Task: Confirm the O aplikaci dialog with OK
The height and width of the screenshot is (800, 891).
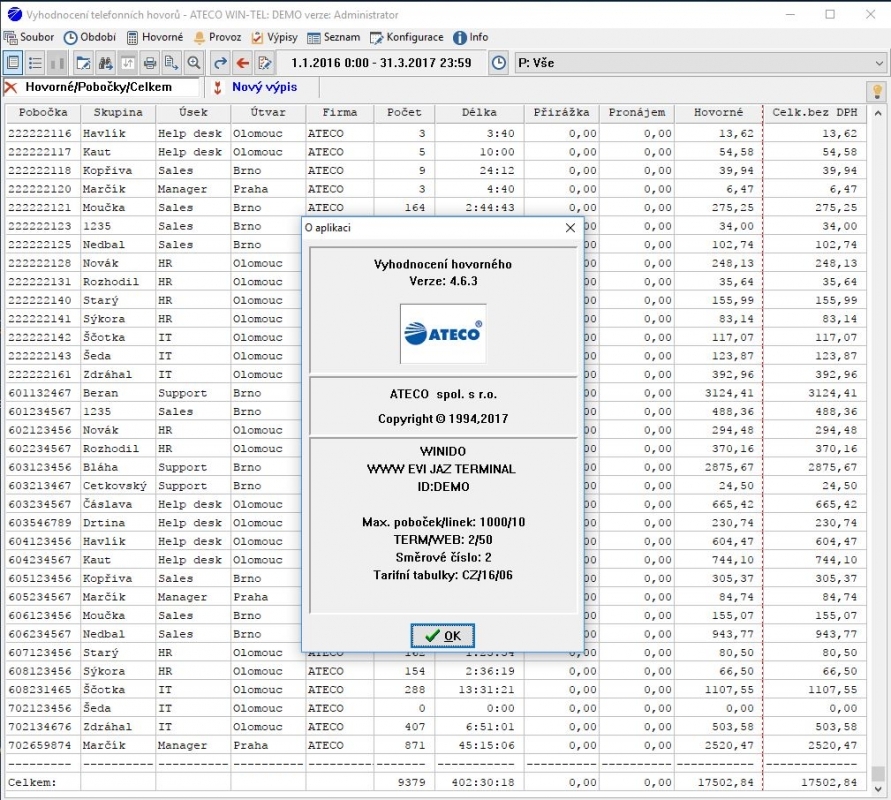Action: click(443, 635)
